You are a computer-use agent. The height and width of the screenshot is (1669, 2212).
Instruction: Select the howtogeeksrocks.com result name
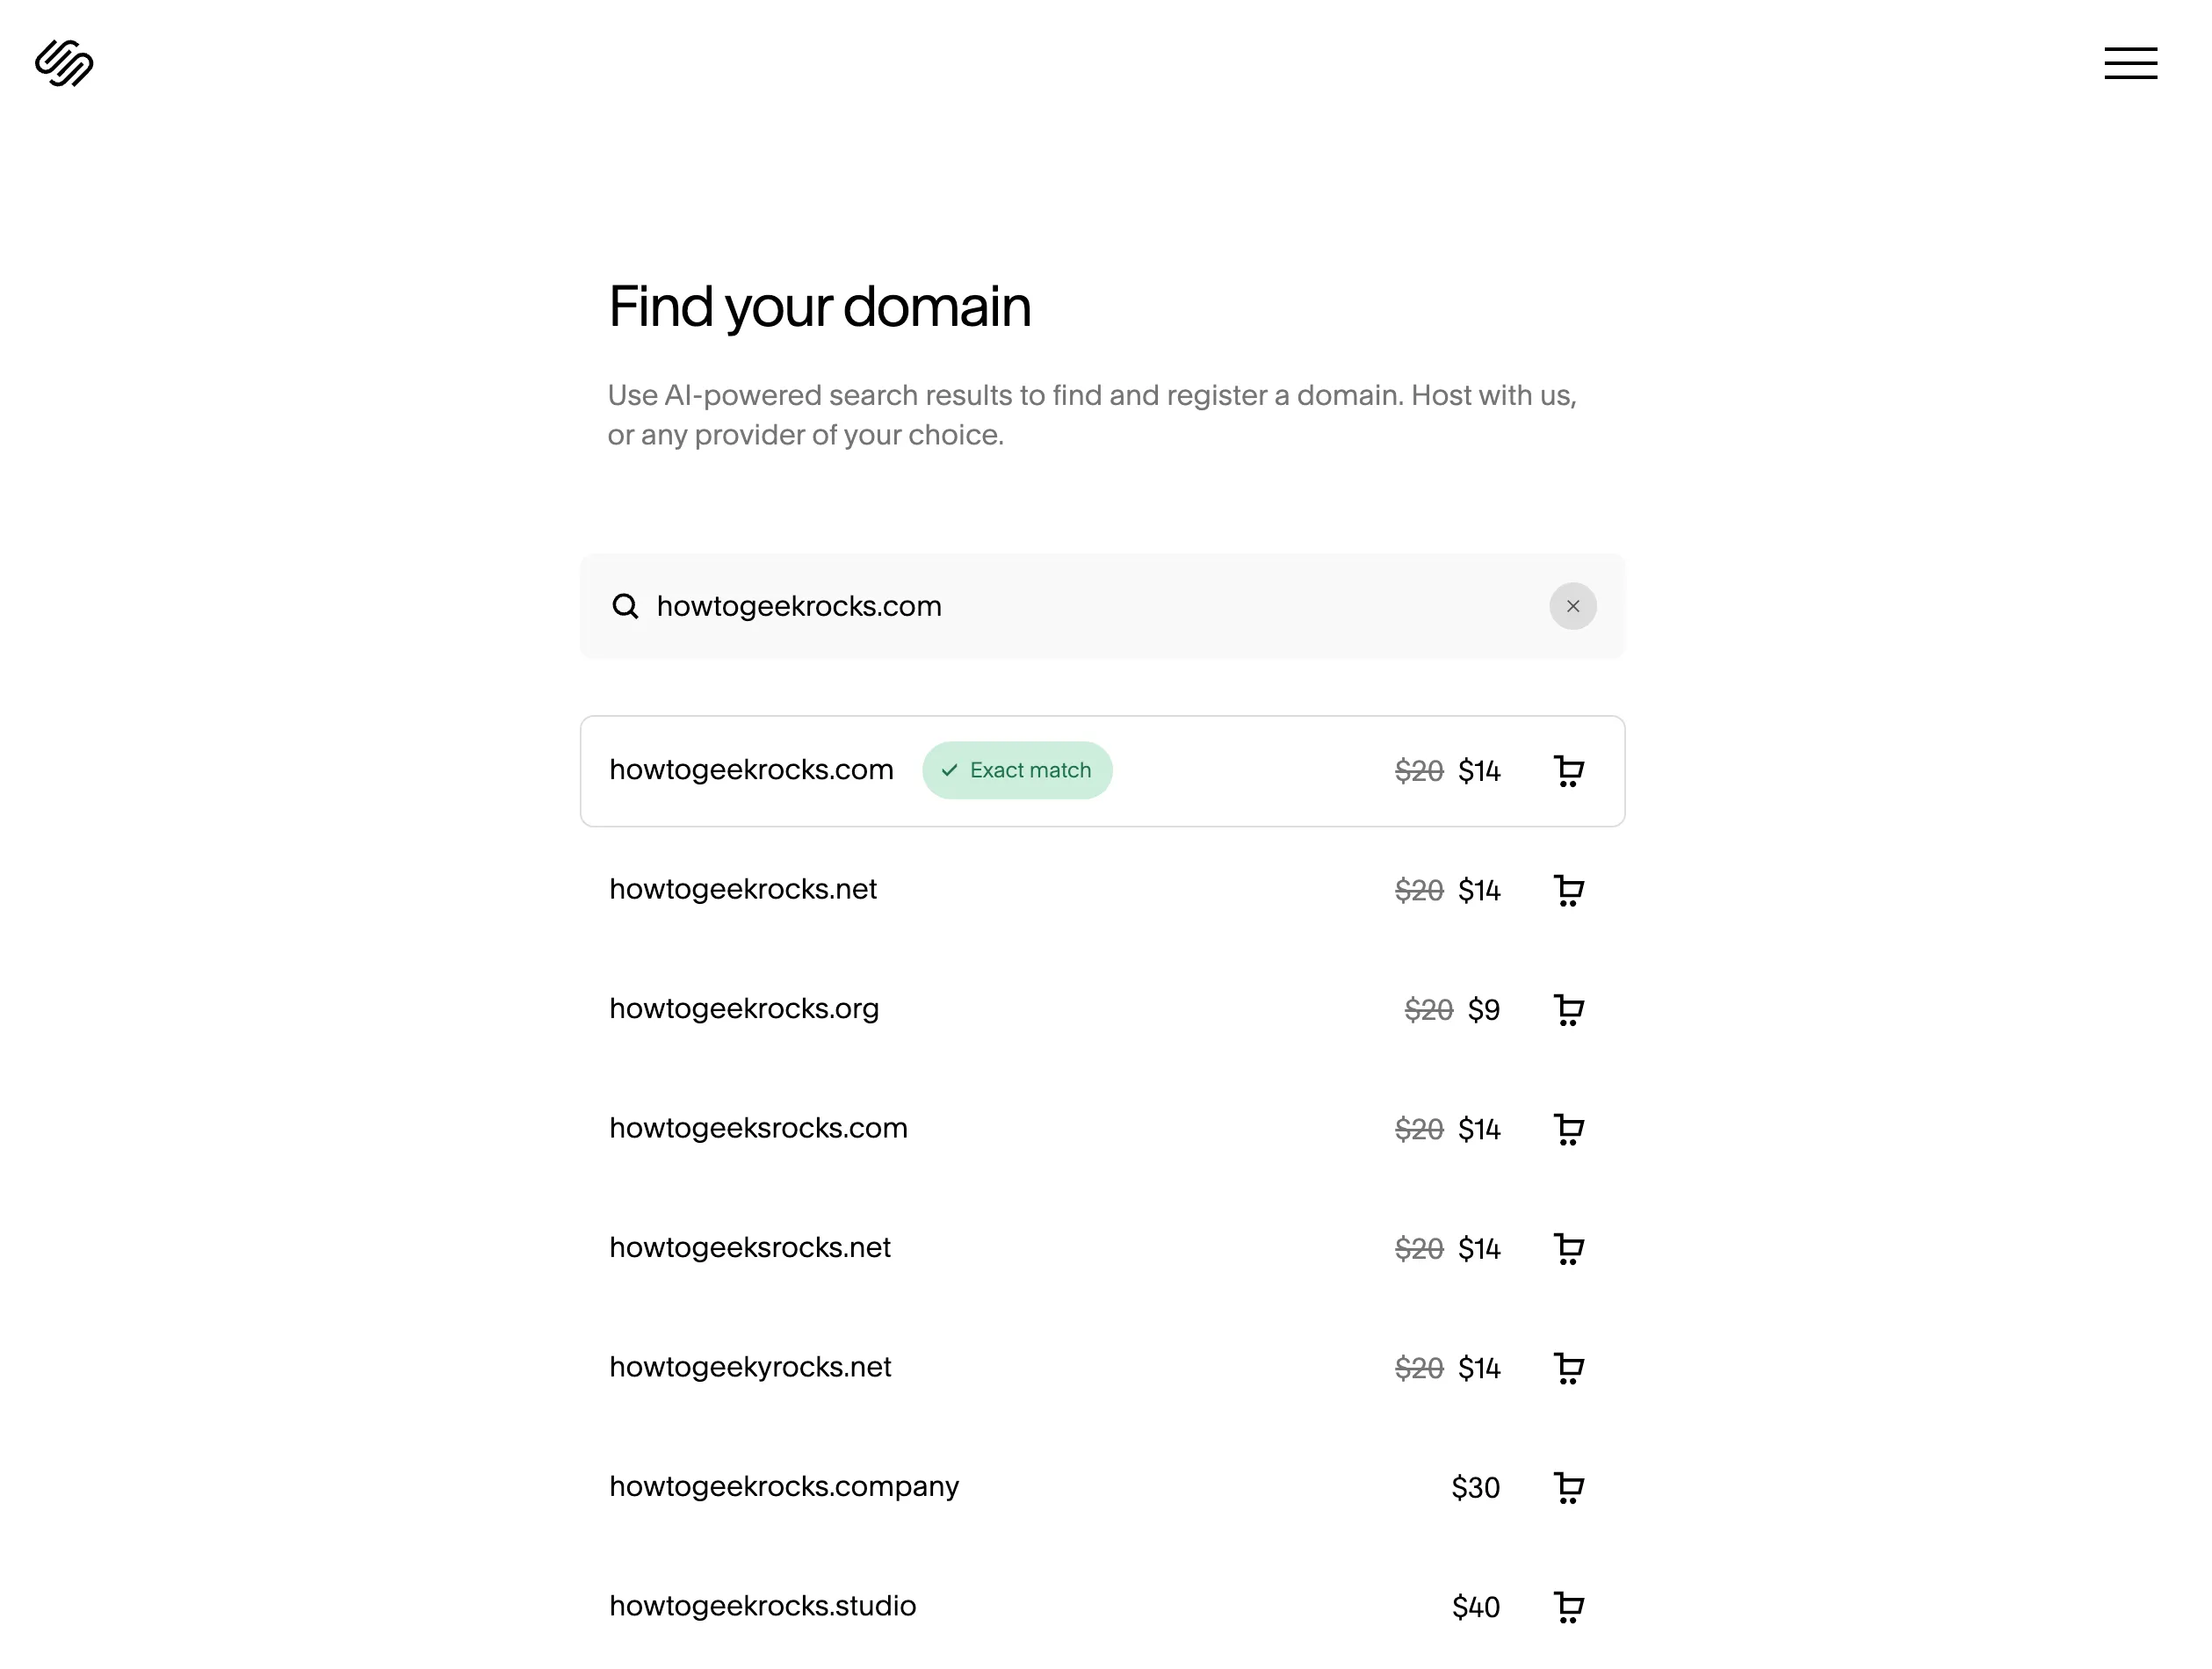pos(758,1128)
